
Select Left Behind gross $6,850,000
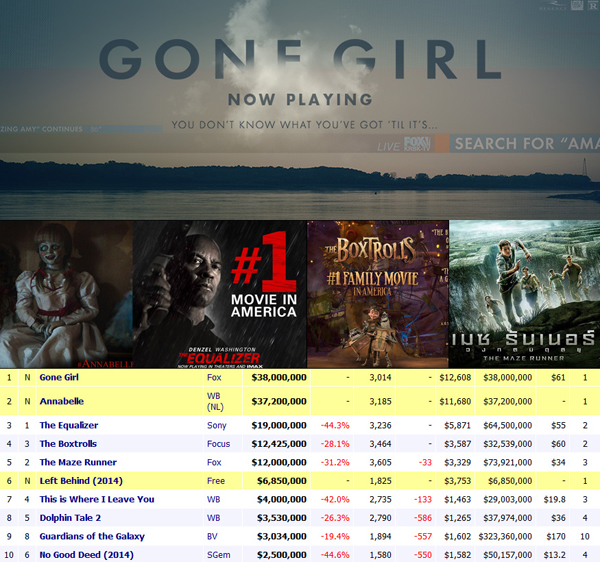[282, 481]
